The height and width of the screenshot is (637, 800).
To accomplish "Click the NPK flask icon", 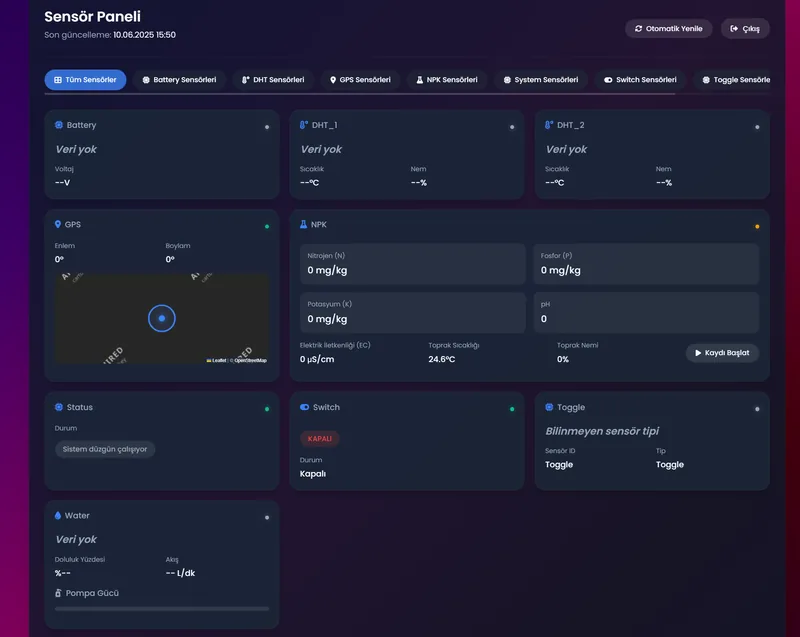I will [304, 224].
